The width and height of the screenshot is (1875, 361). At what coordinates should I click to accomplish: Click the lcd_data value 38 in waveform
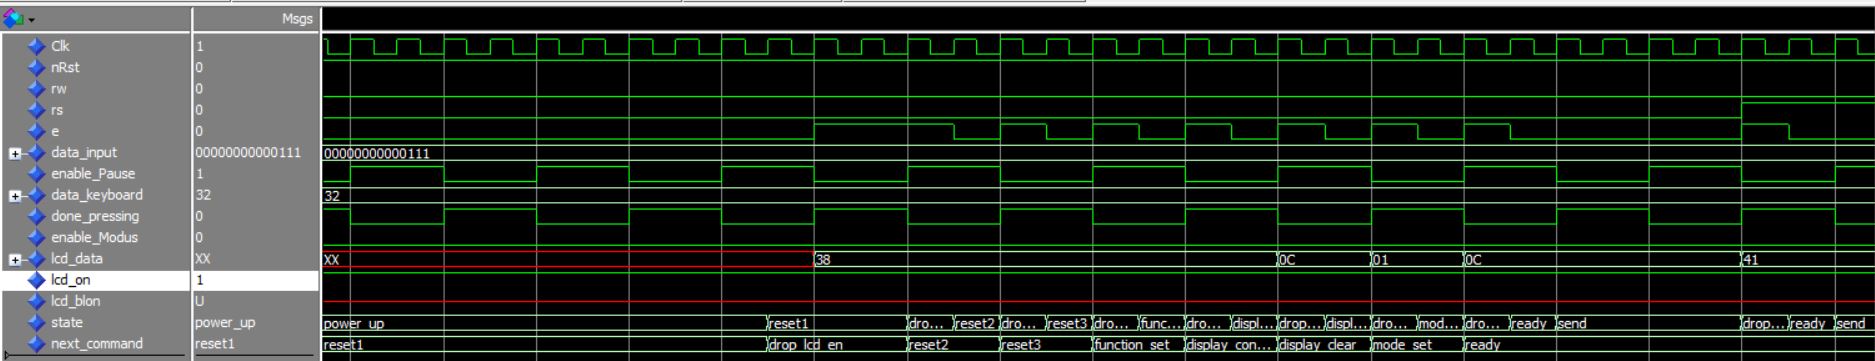pos(823,259)
